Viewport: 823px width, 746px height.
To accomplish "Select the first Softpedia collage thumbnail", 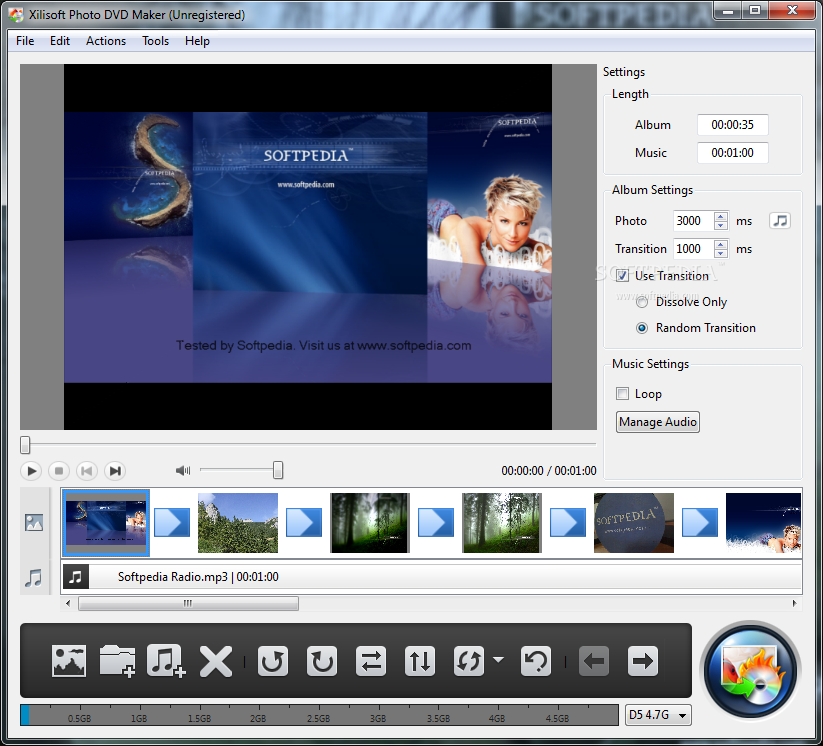I will 106,522.
